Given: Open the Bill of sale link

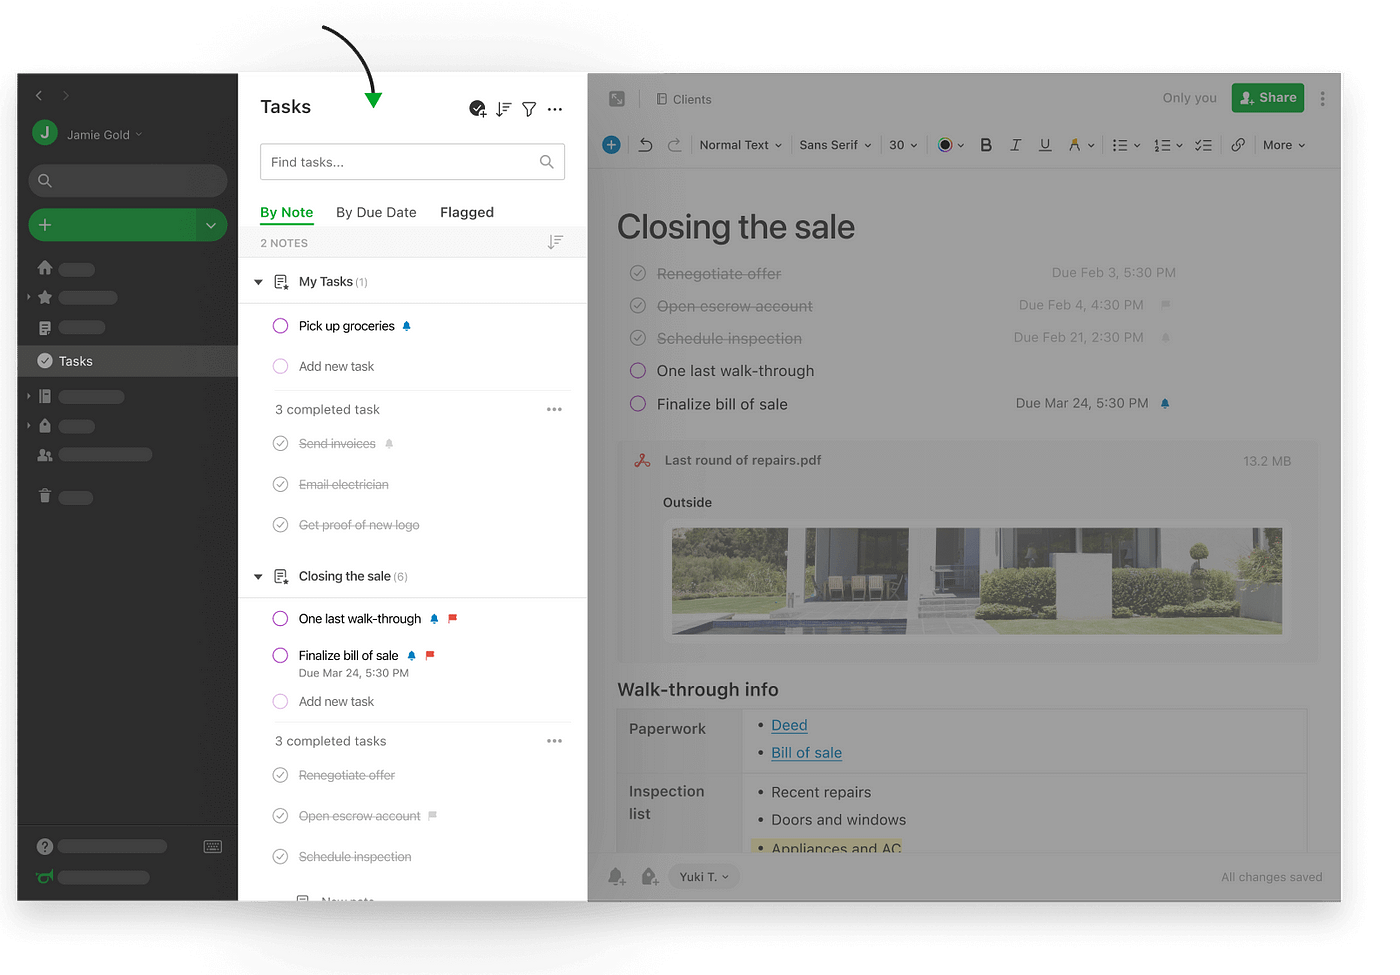Looking at the screenshot, I should click(806, 753).
